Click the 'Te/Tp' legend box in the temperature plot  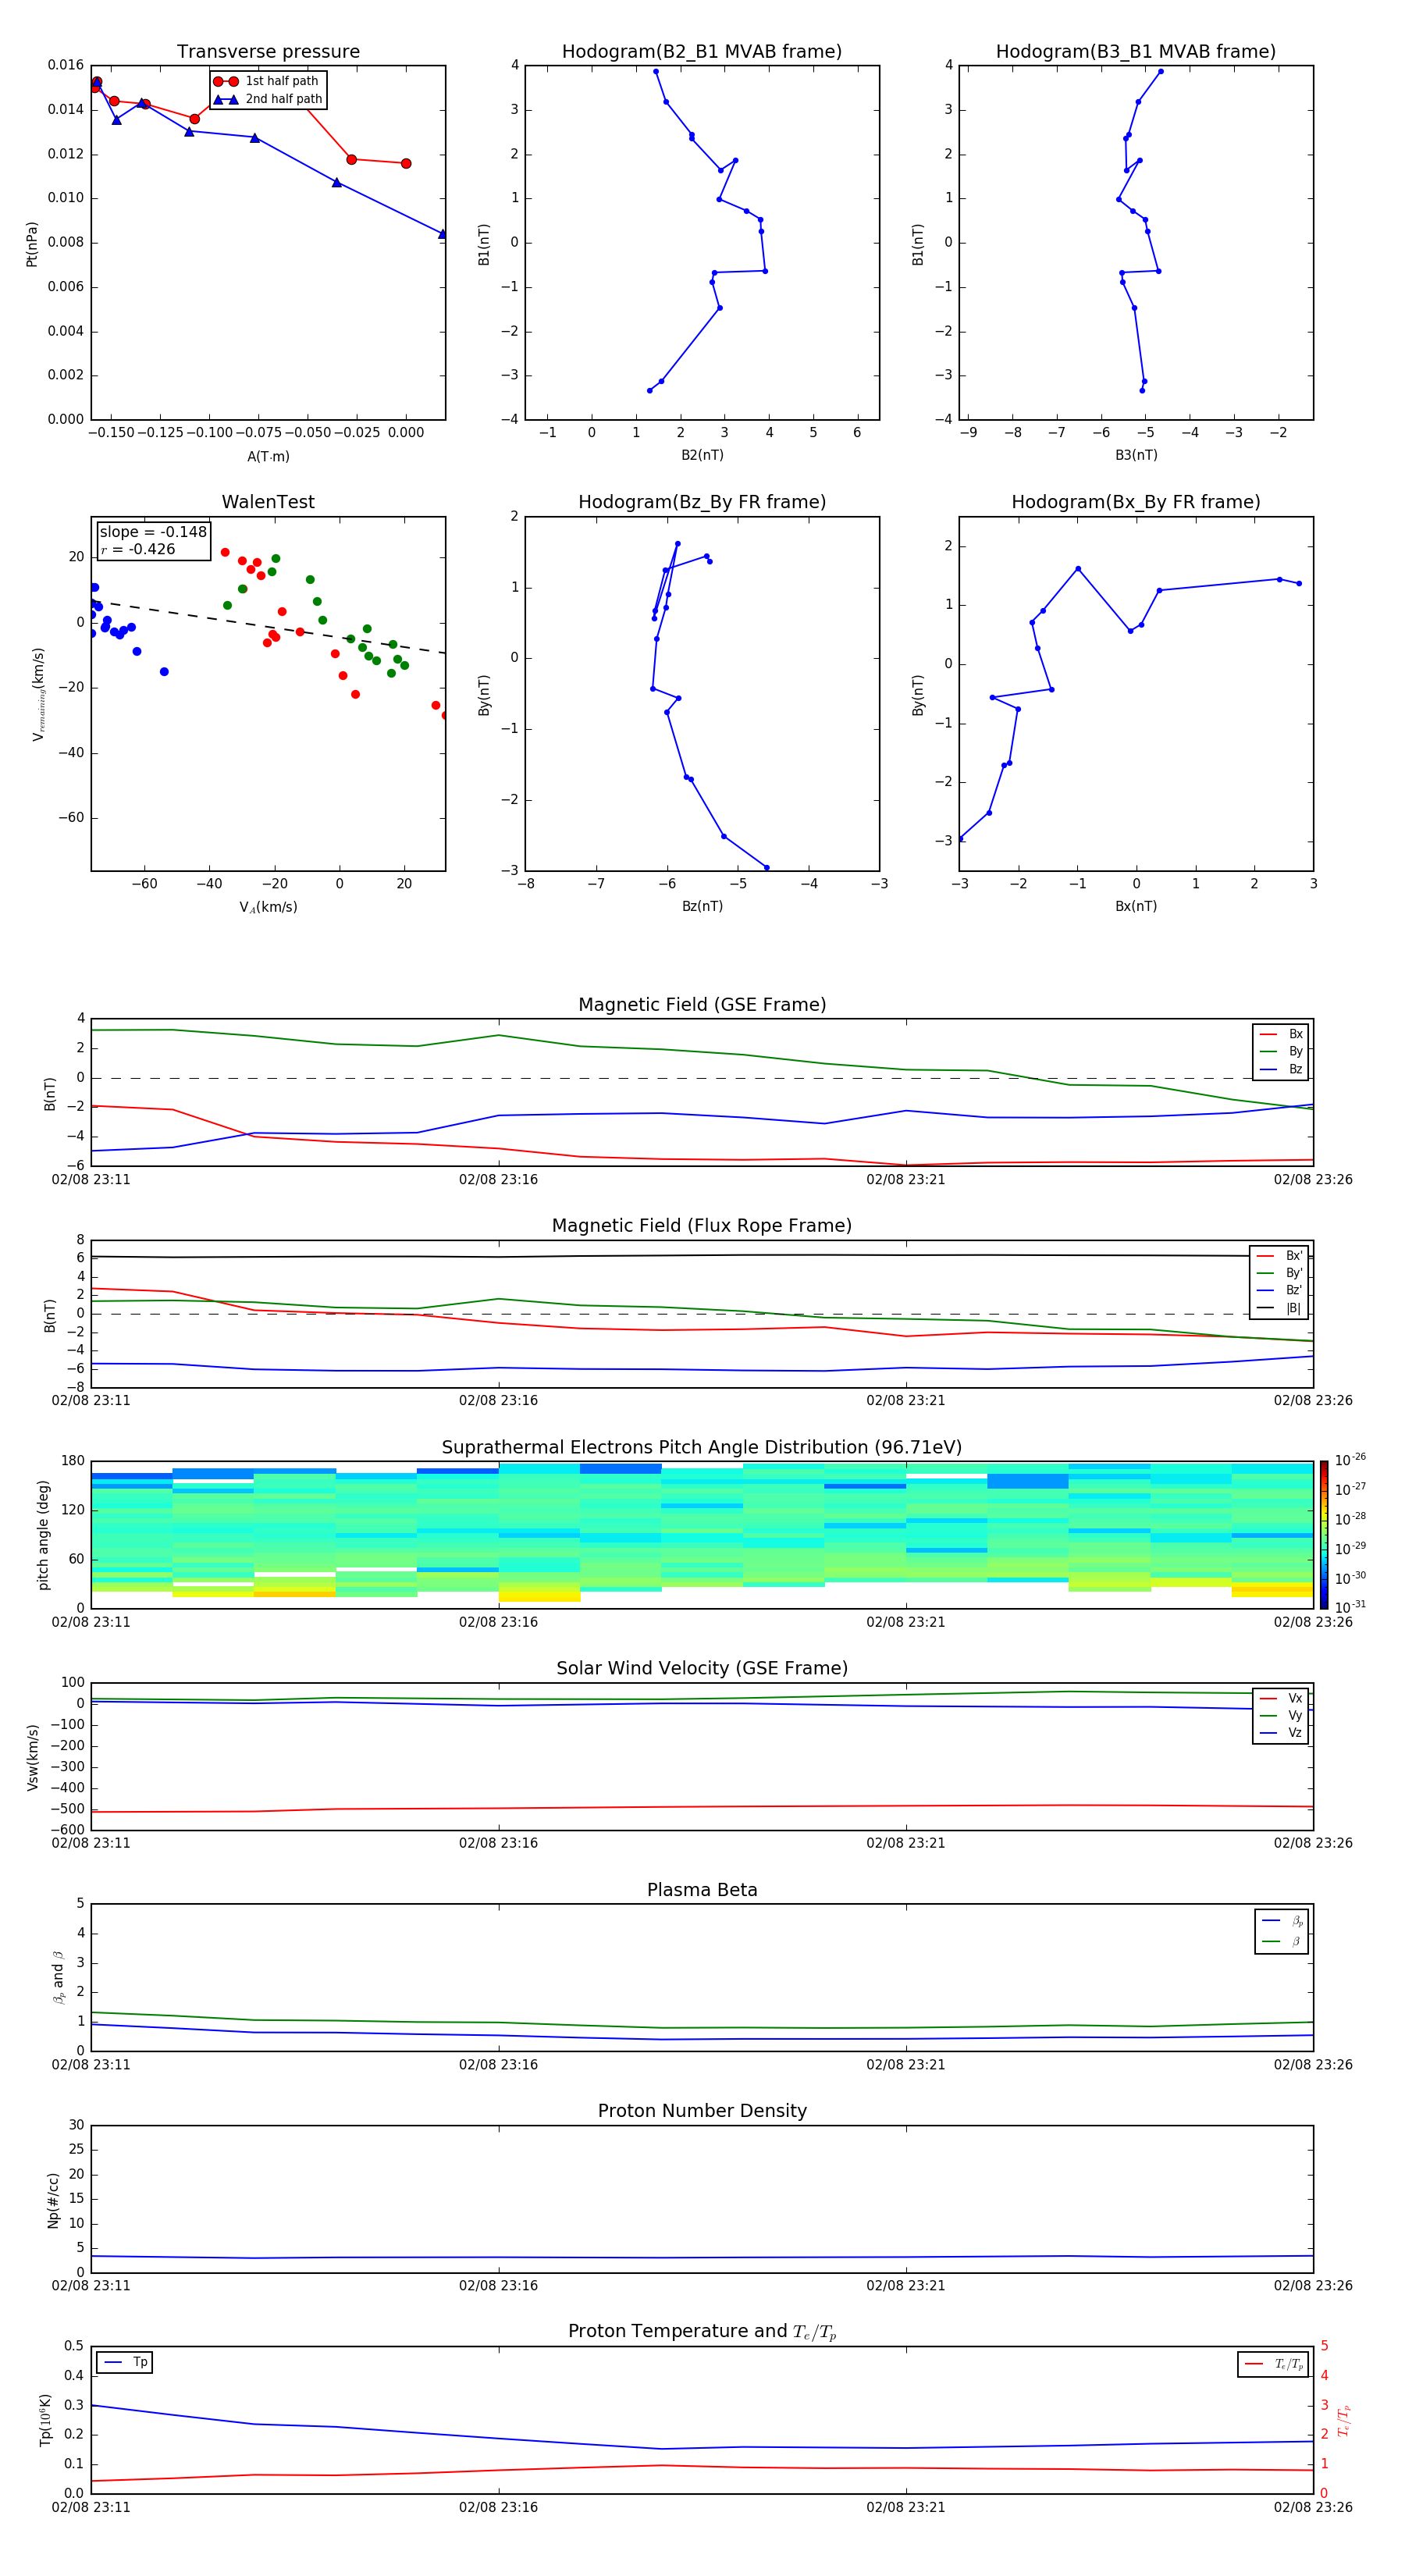point(1273,2365)
